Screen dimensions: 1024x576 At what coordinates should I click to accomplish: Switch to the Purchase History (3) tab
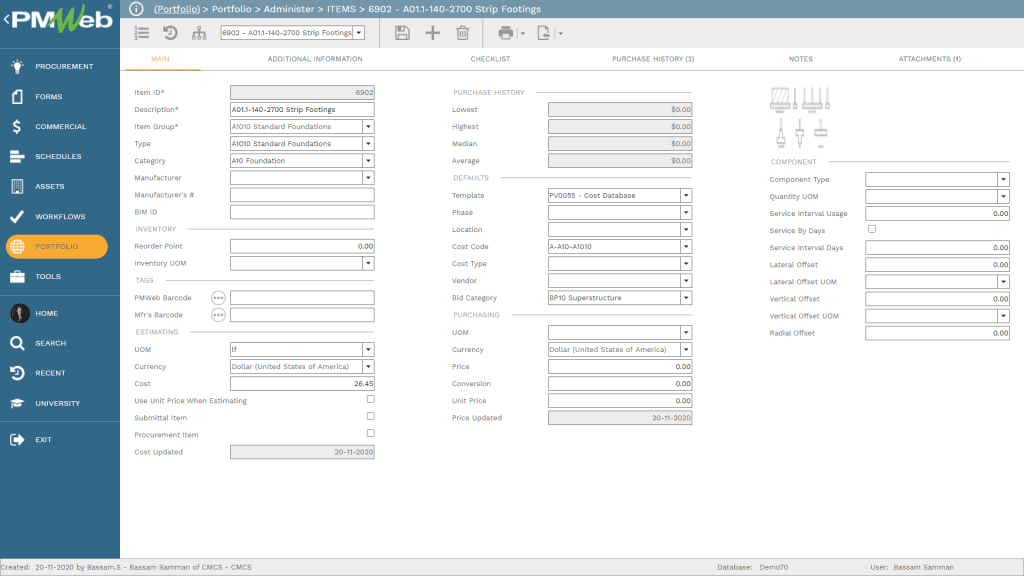click(x=653, y=59)
